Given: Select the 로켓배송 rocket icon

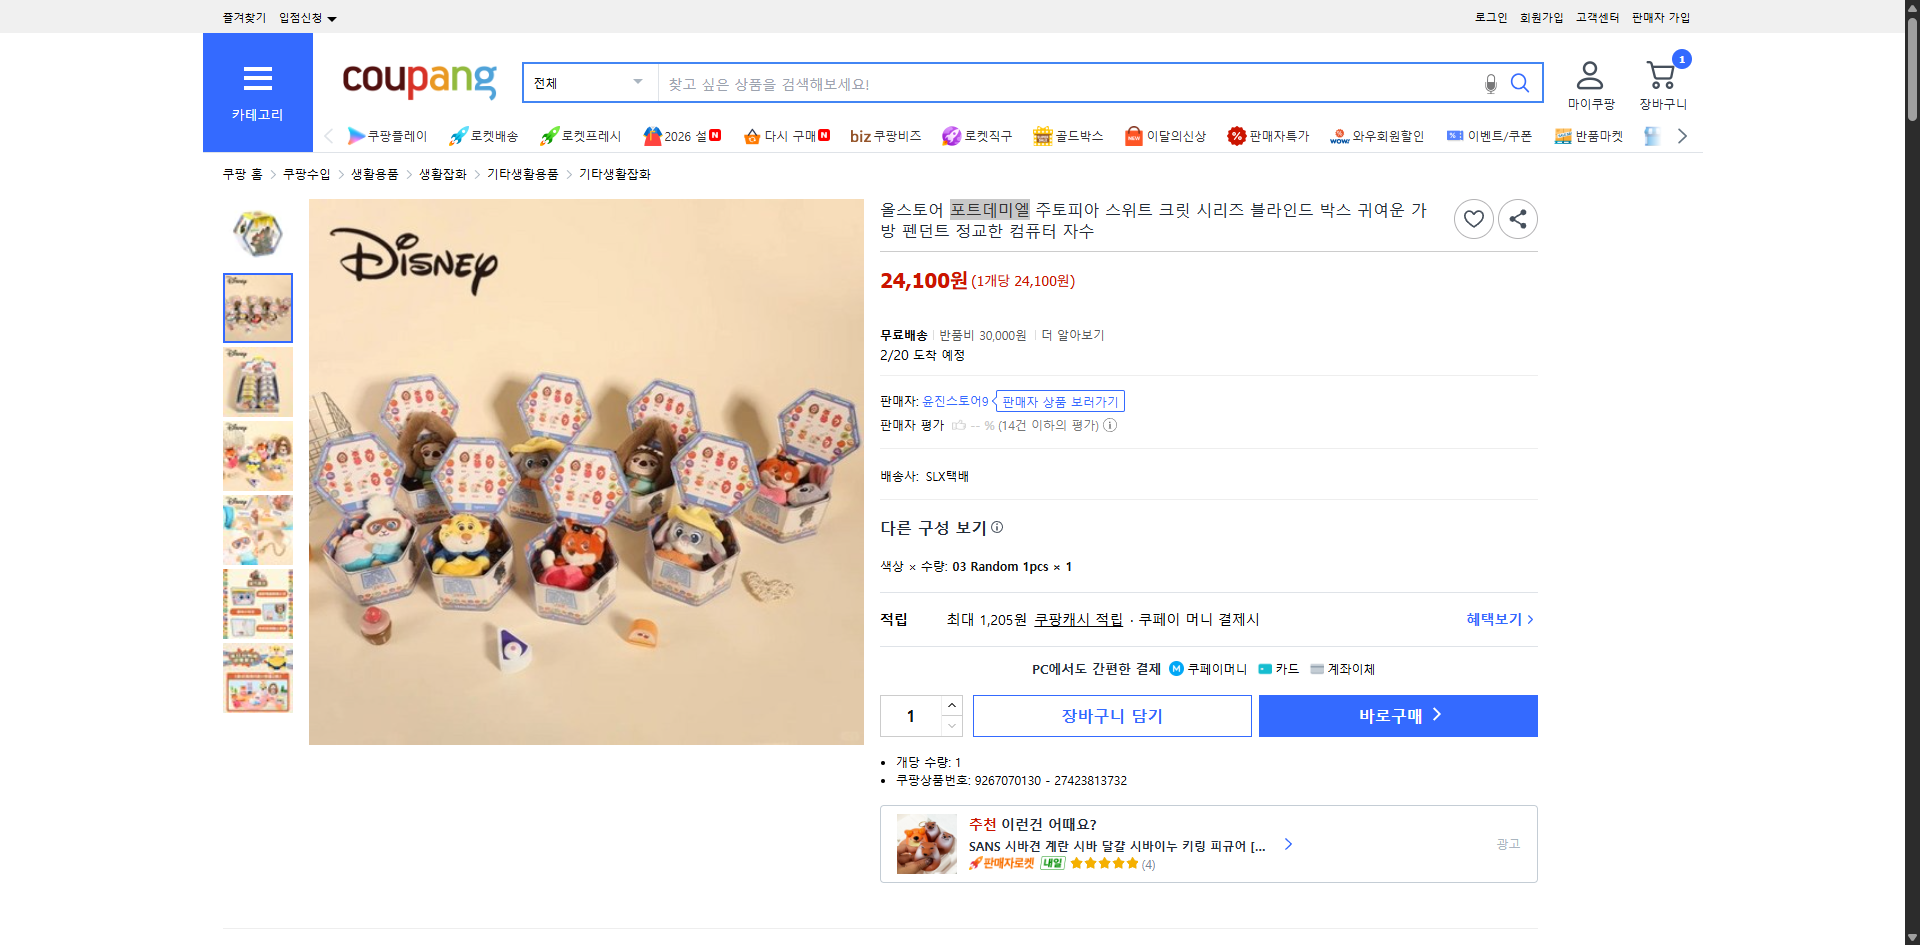Looking at the screenshot, I should pyautogui.click(x=457, y=135).
